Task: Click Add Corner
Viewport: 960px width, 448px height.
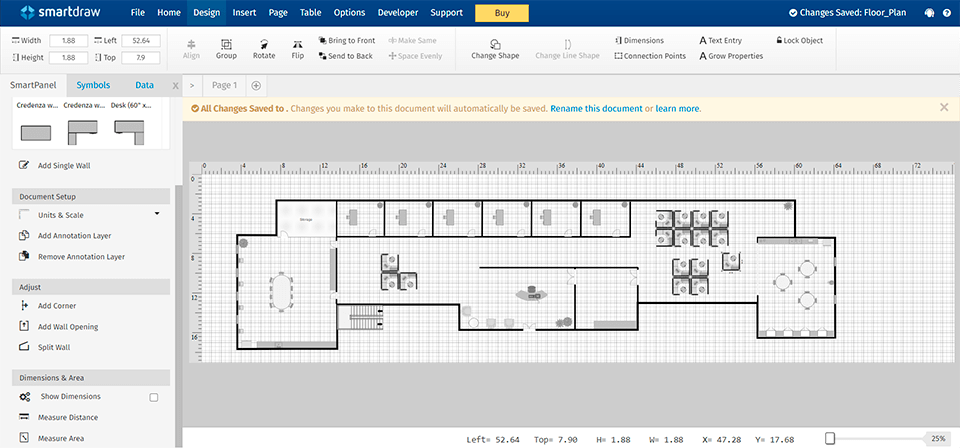Action: (x=48, y=305)
